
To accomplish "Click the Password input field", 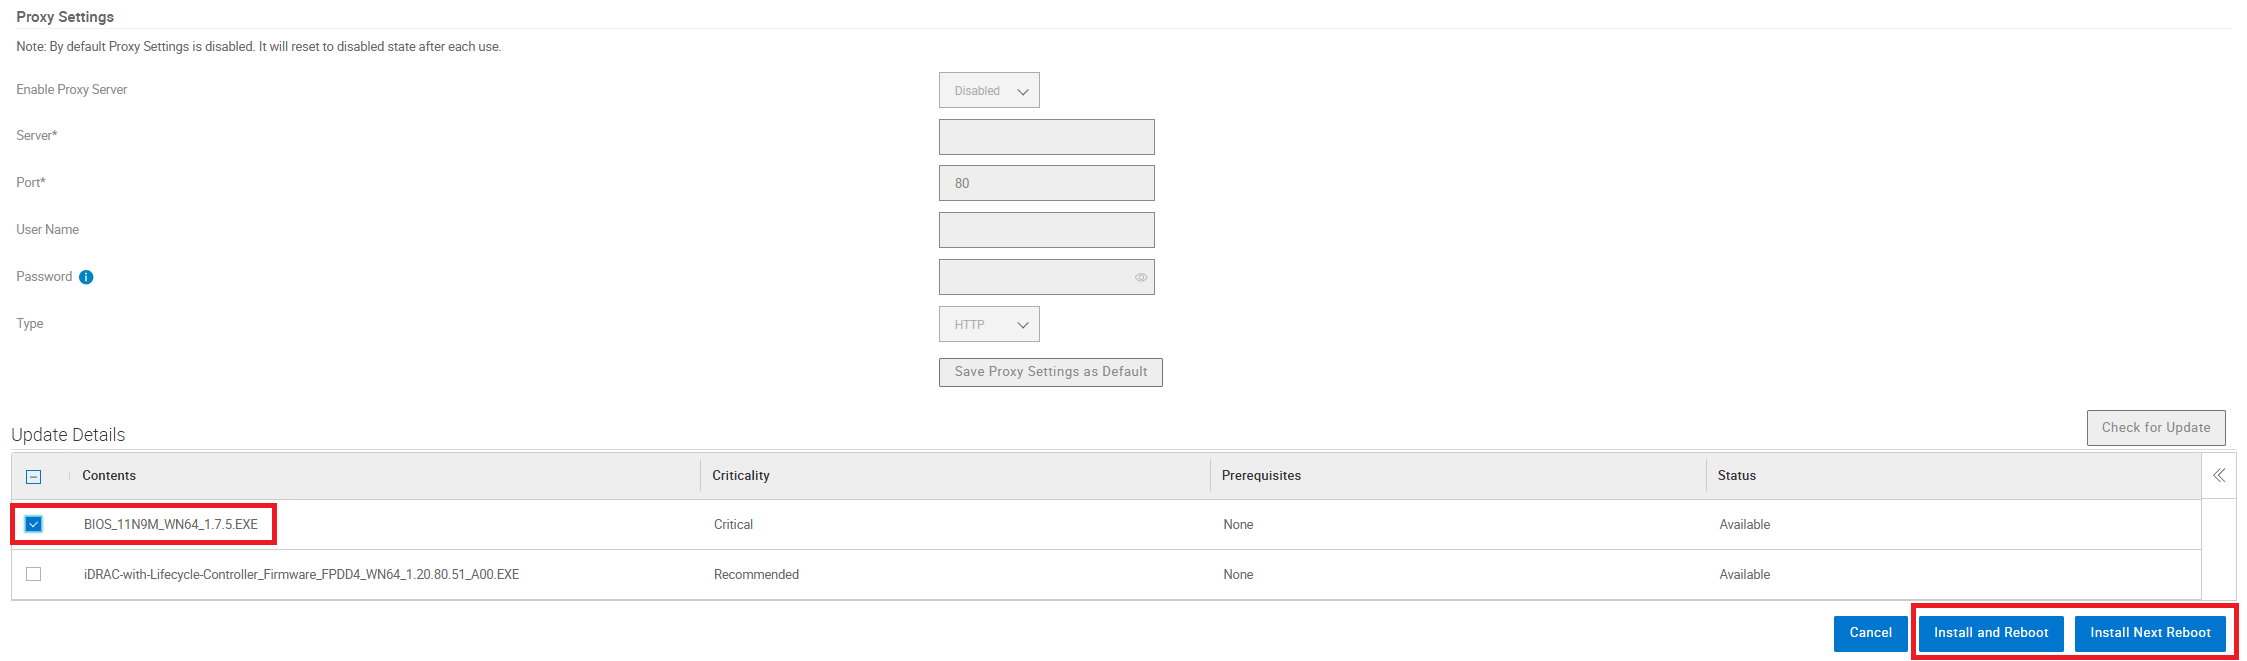I will [1047, 277].
